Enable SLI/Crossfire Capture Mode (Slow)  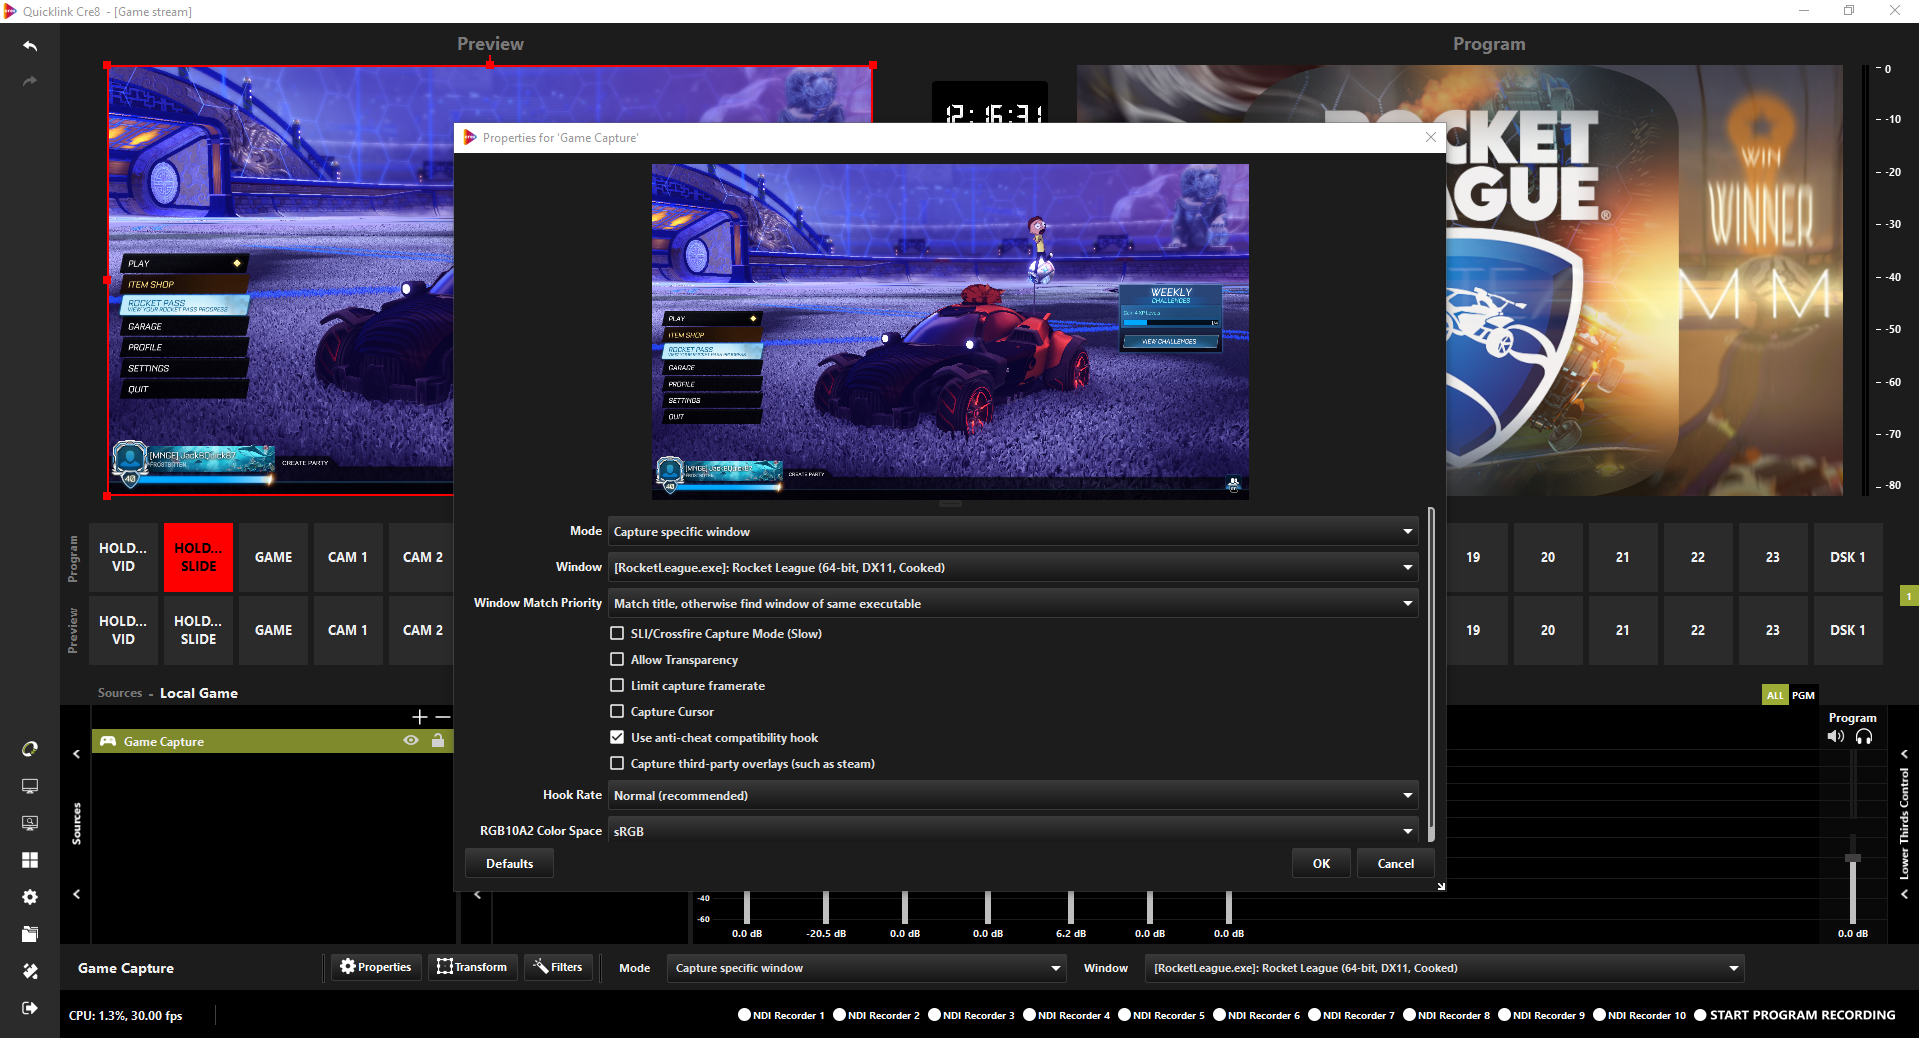pyautogui.click(x=617, y=633)
